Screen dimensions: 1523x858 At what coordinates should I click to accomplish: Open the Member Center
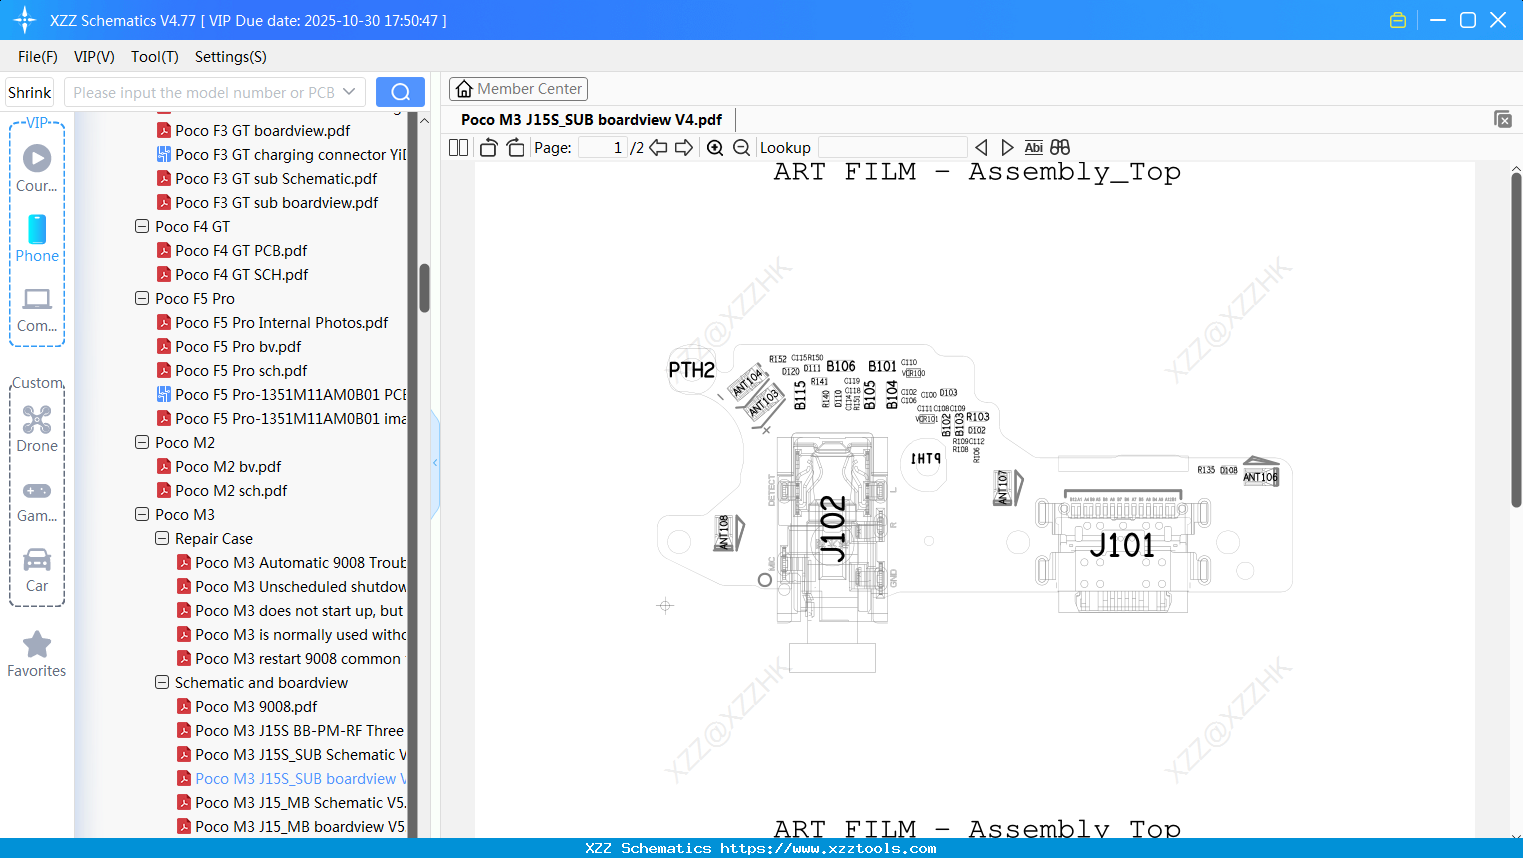point(518,88)
